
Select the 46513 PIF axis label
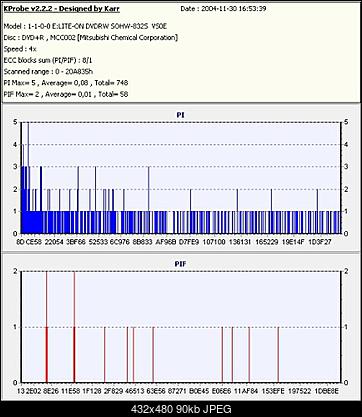(134, 391)
